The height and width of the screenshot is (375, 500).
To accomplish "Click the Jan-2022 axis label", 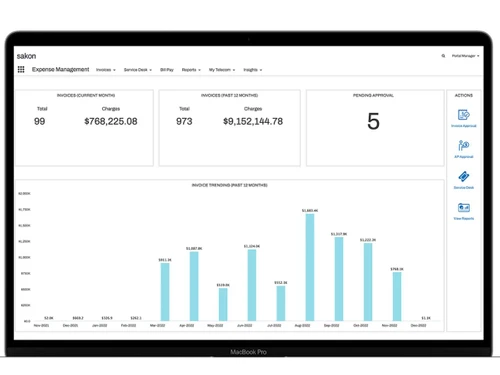I will coord(99,325).
